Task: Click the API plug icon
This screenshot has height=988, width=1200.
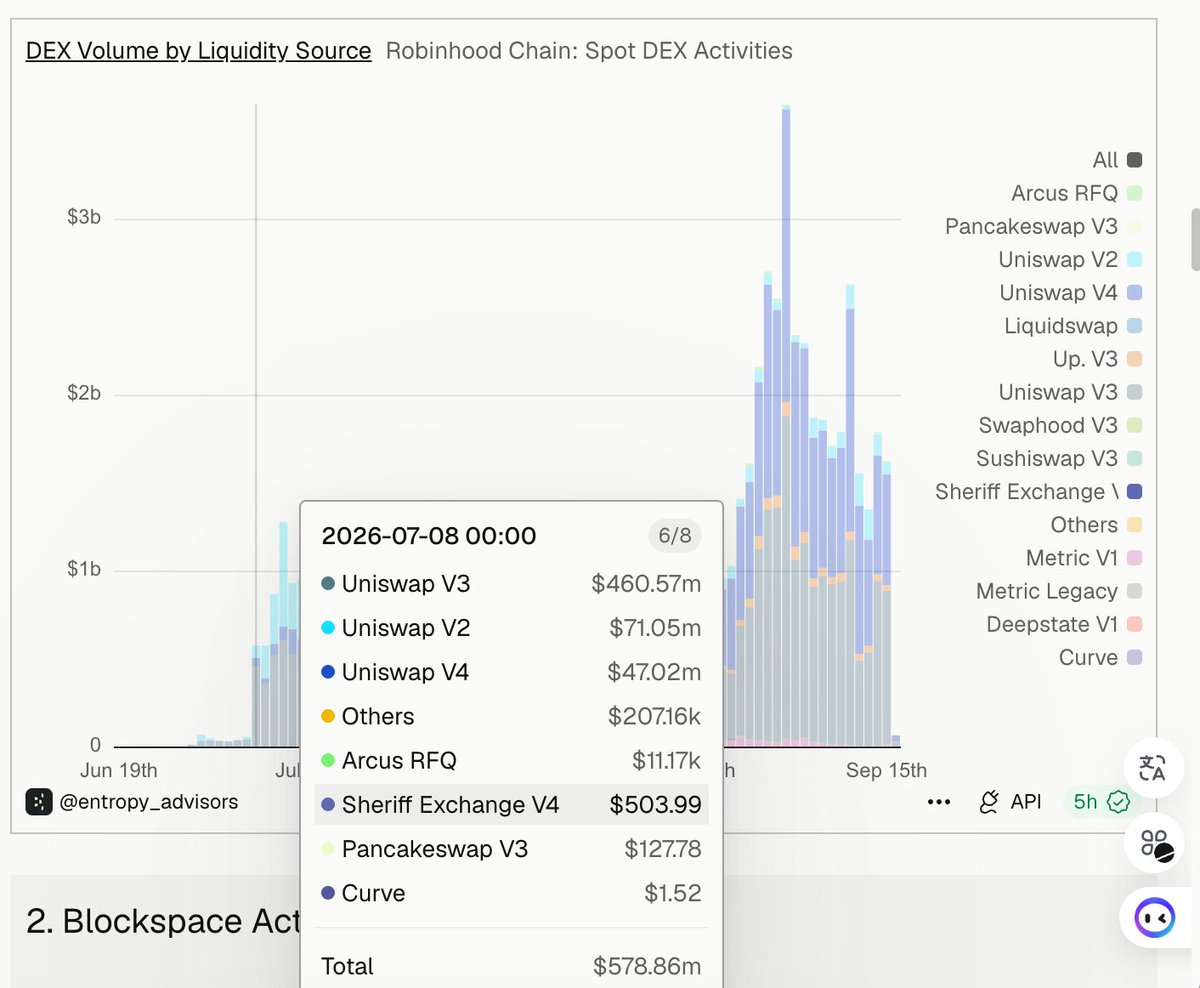Action: click(989, 802)
